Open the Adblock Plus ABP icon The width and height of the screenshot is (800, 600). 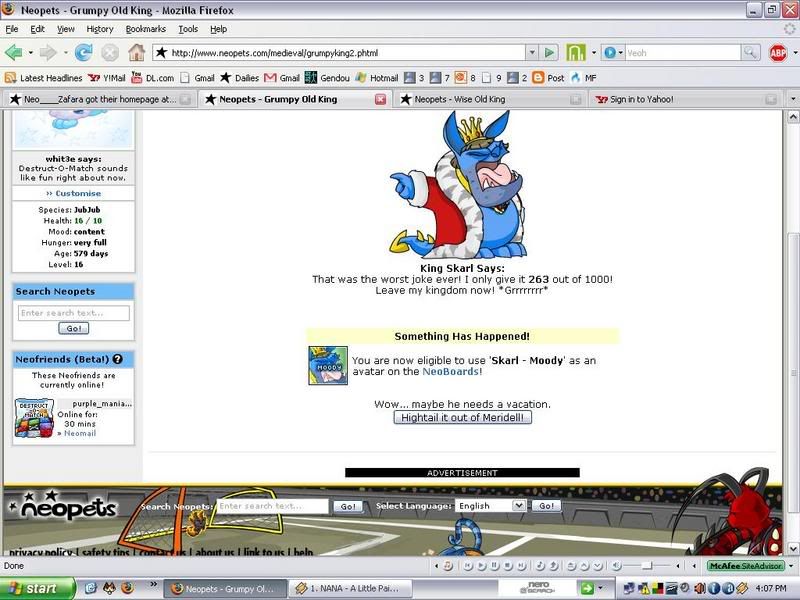(x=778, y=53)
